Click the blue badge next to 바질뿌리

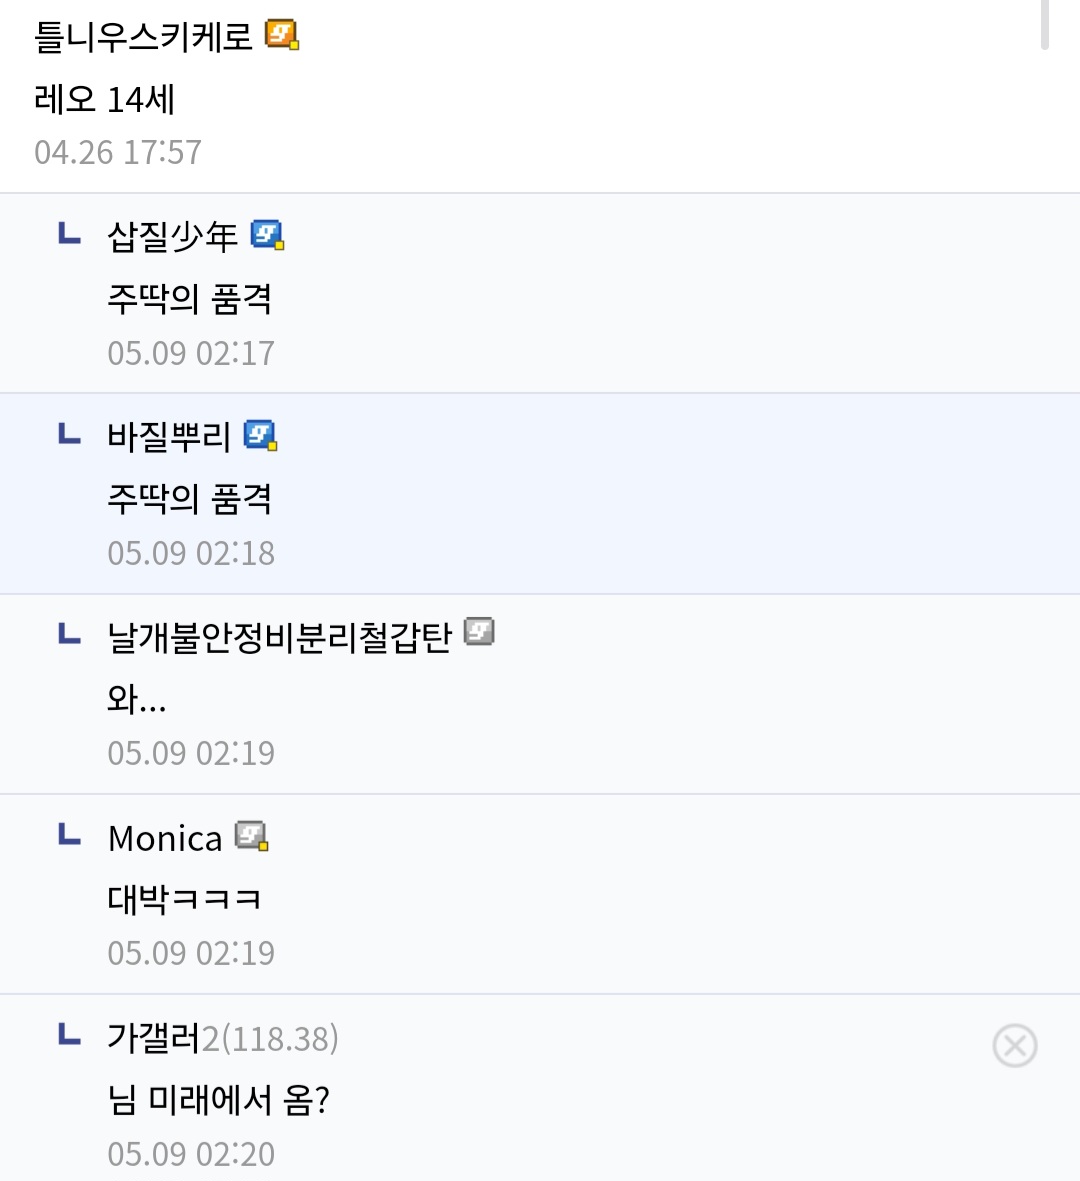261,435
